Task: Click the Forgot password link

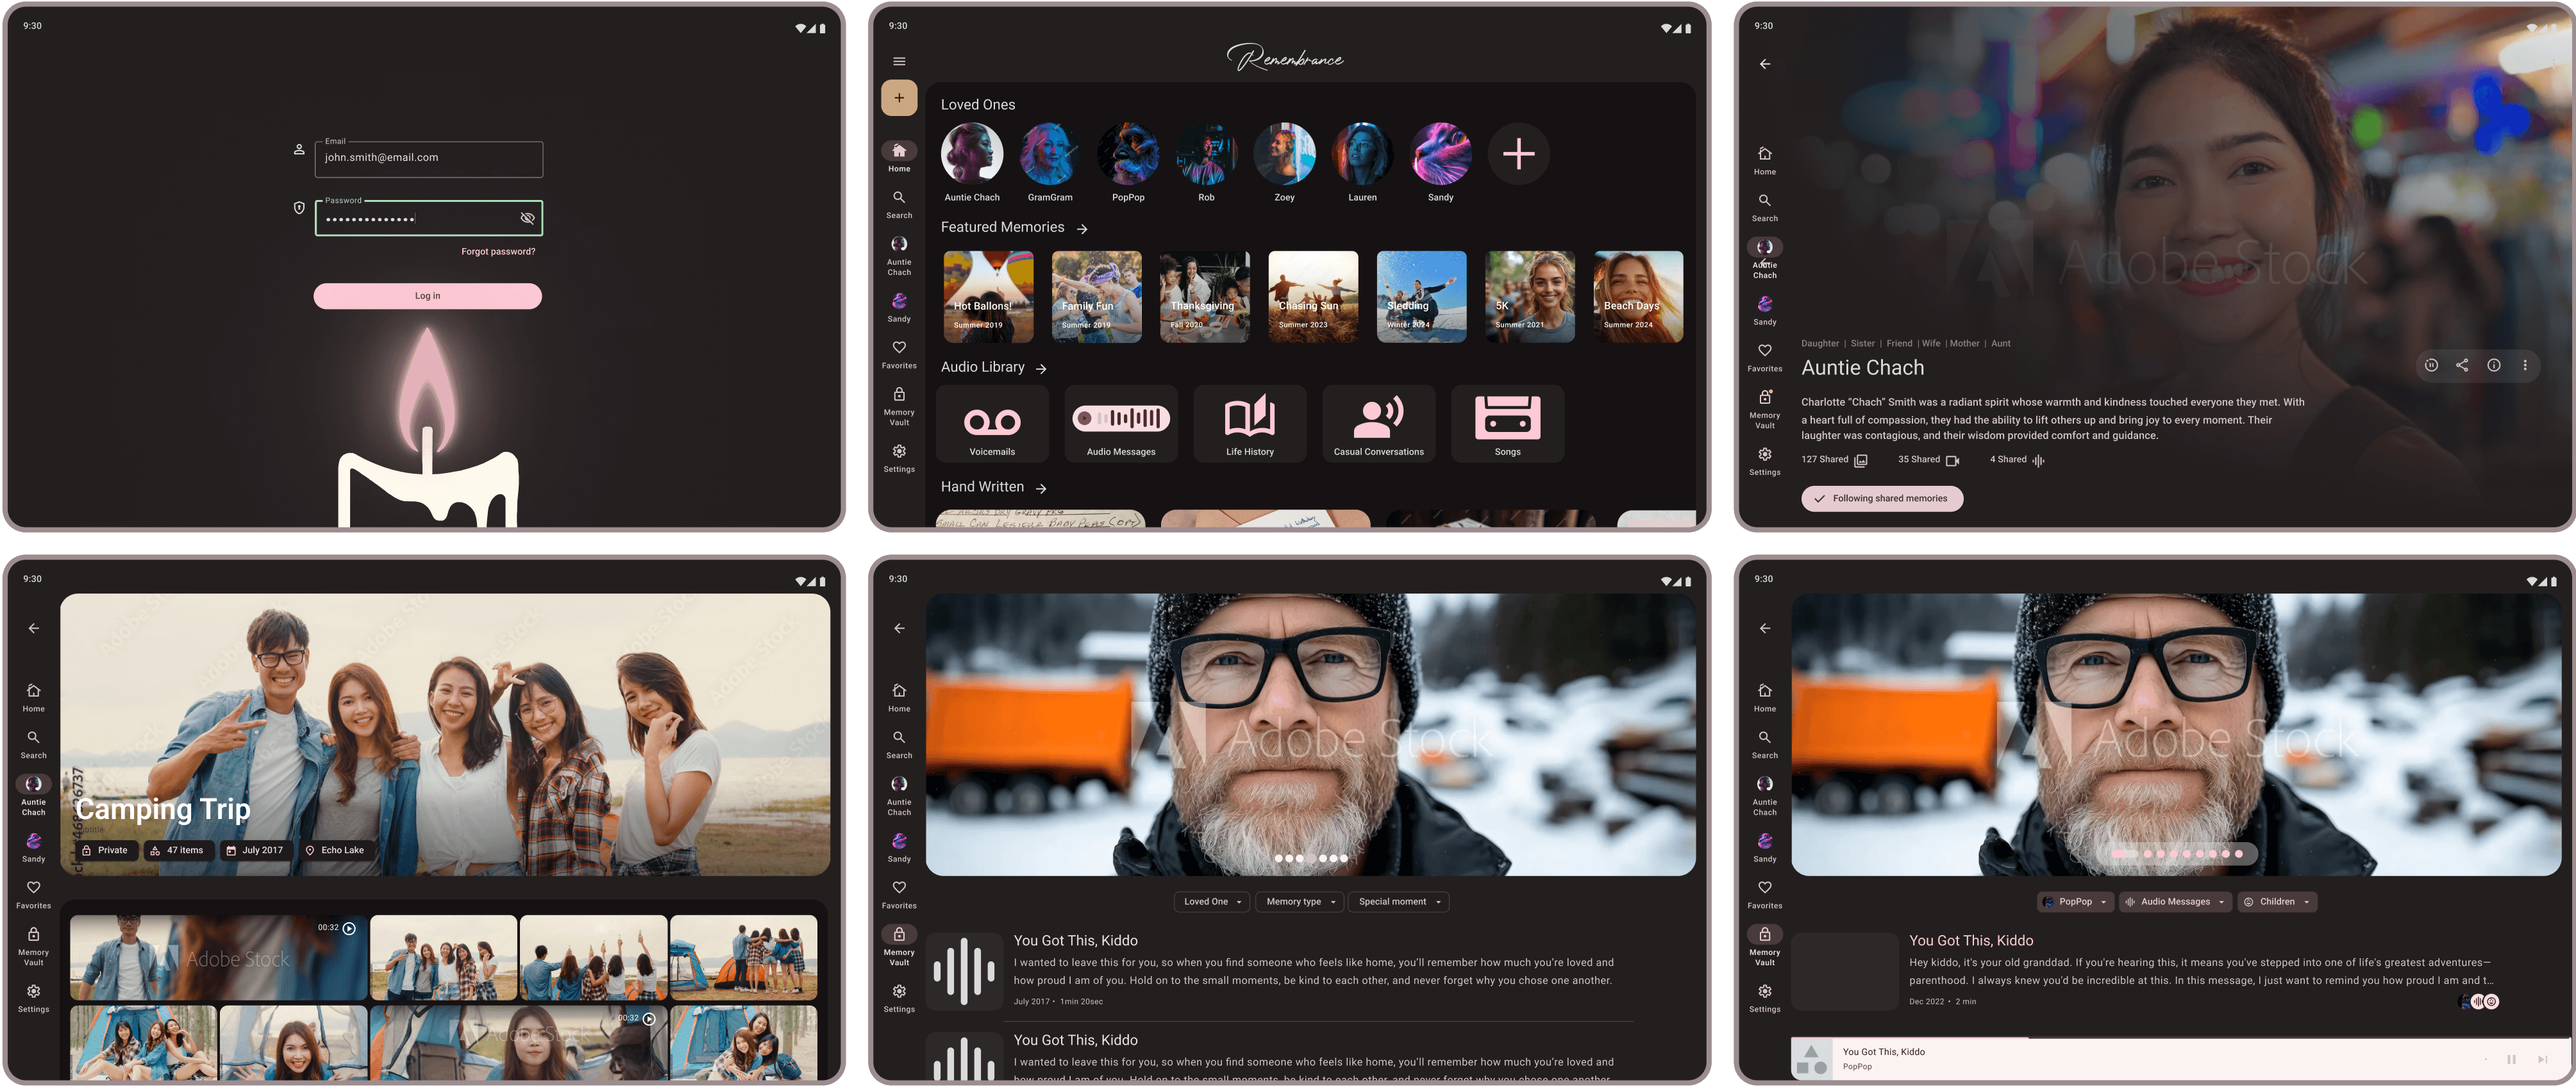Action: pyautogui.click(x=498, y=252)
